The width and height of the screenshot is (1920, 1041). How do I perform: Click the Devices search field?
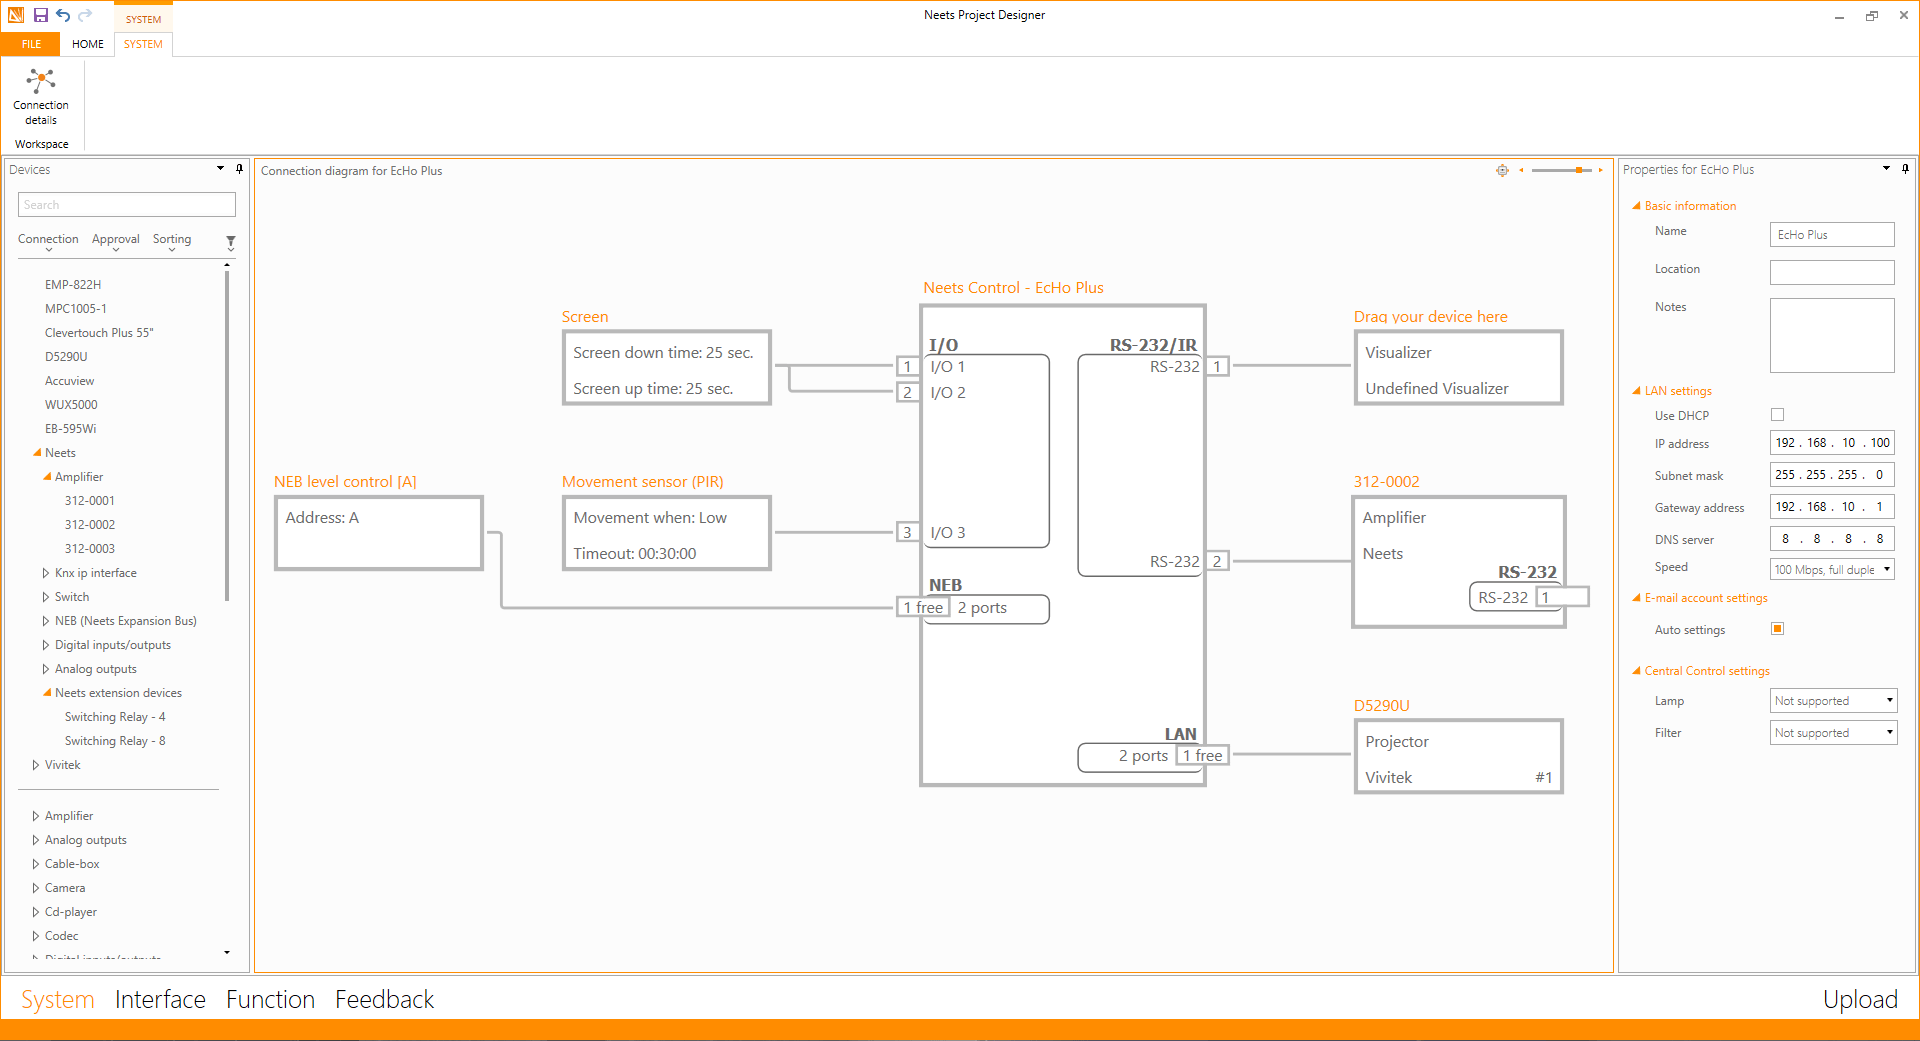click(x=127, y=205)
